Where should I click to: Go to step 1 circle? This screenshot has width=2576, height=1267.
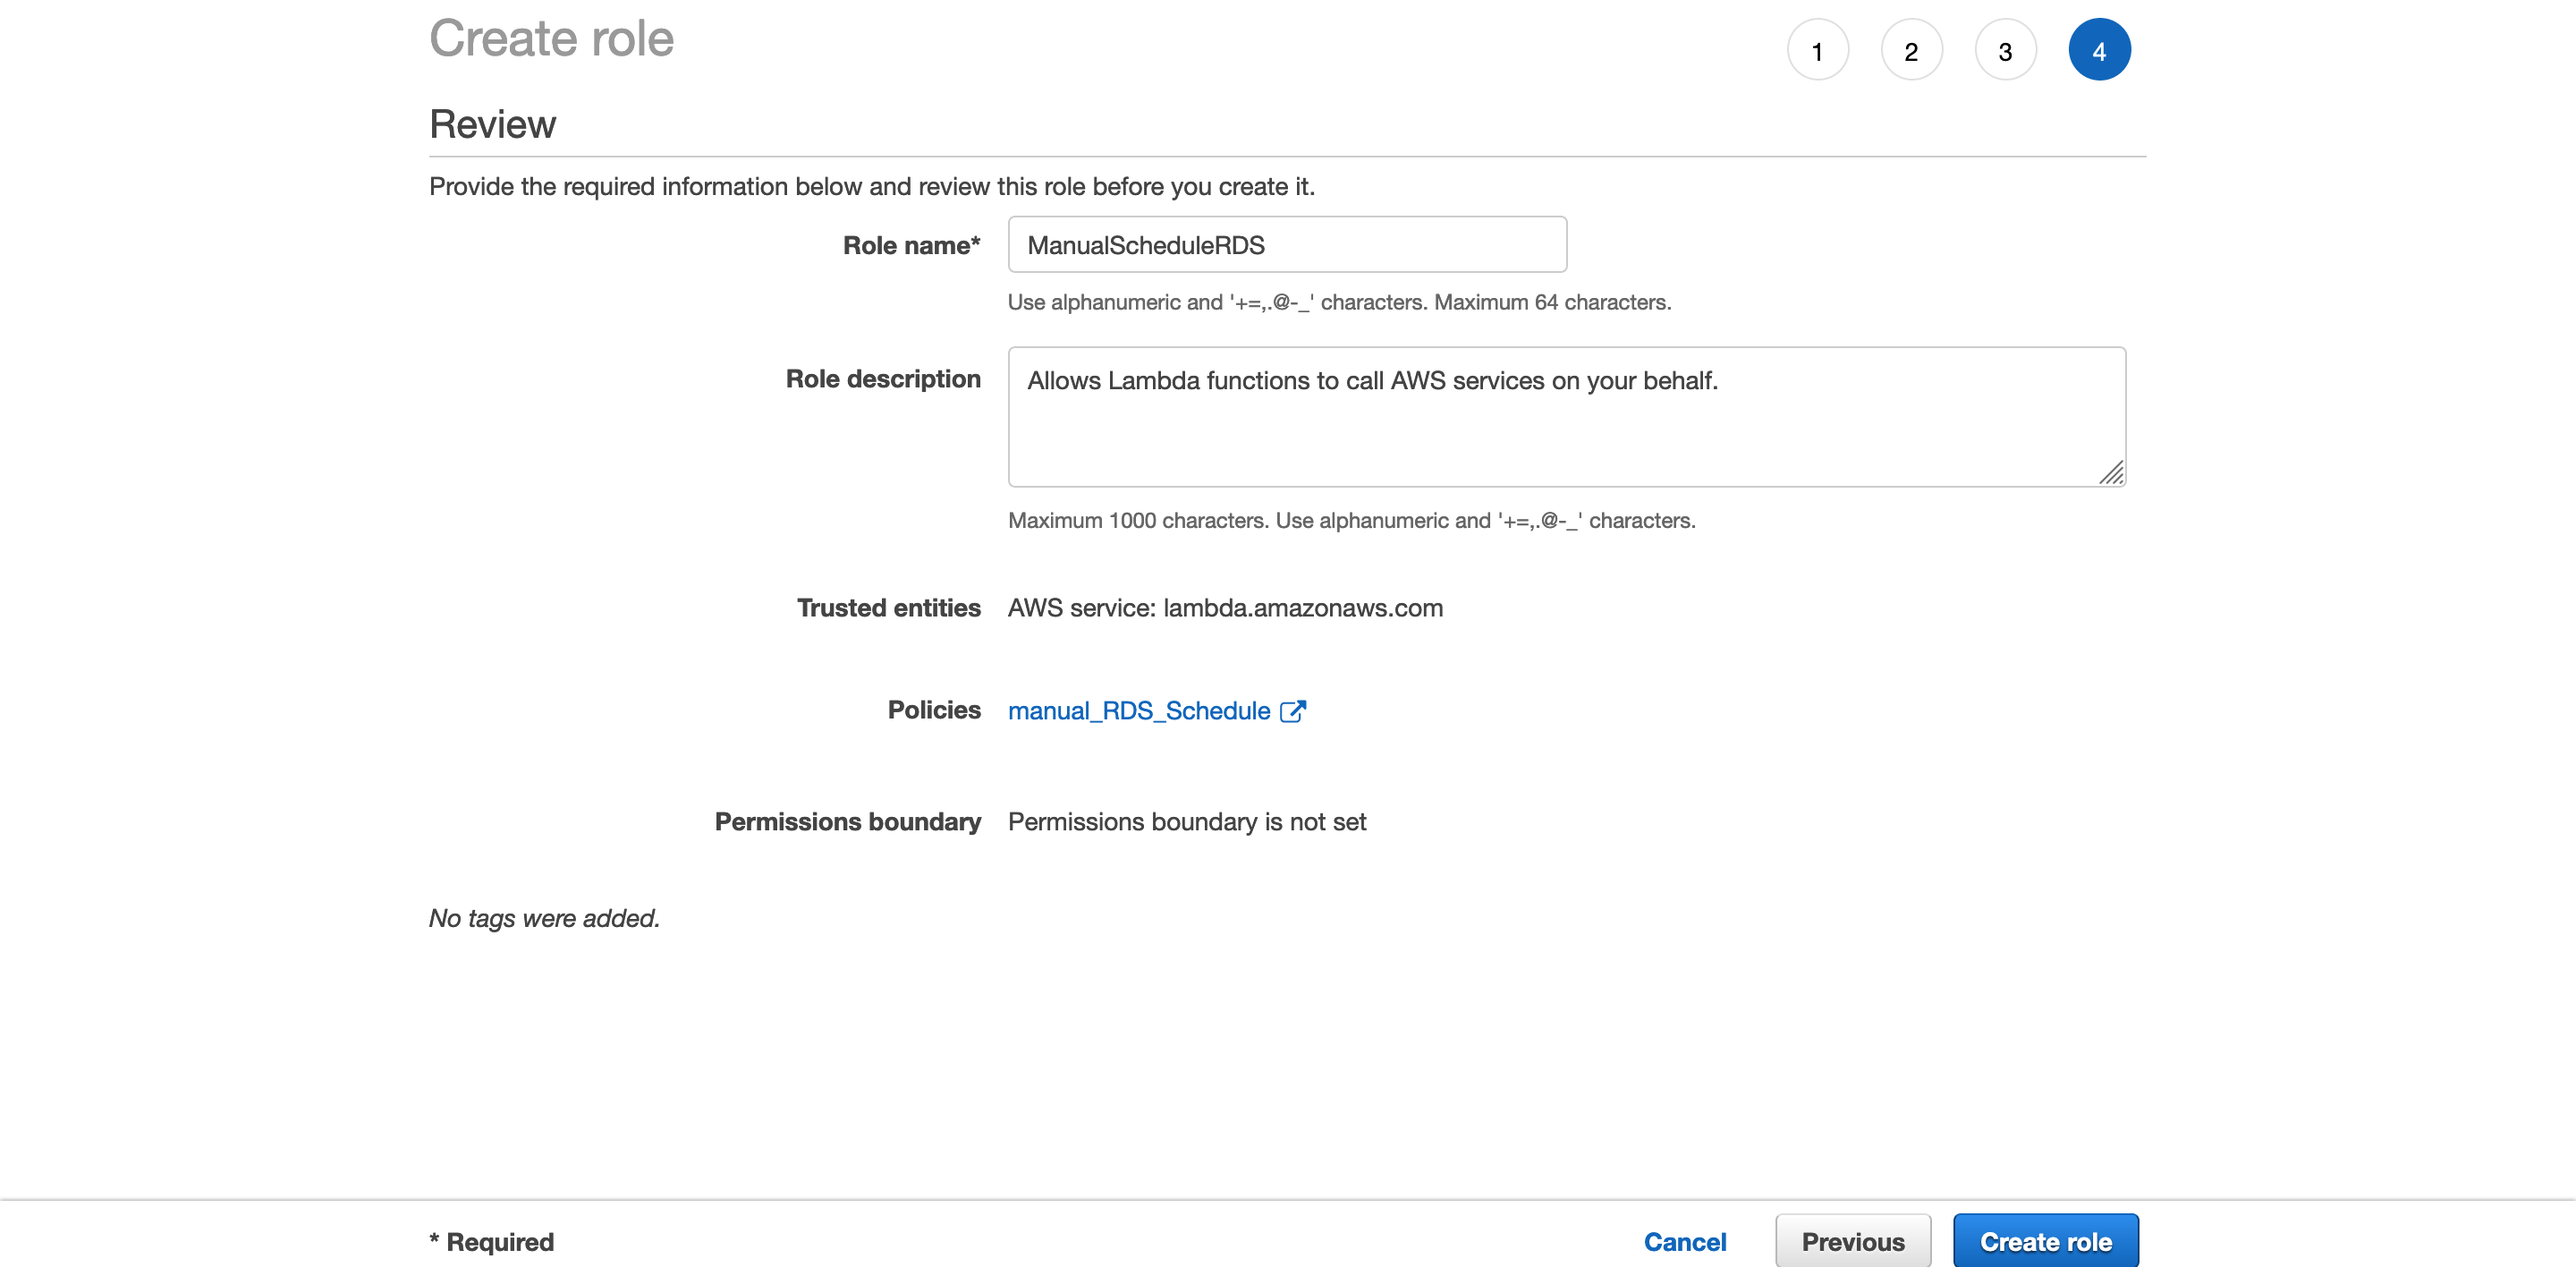tap(1817, 50)
